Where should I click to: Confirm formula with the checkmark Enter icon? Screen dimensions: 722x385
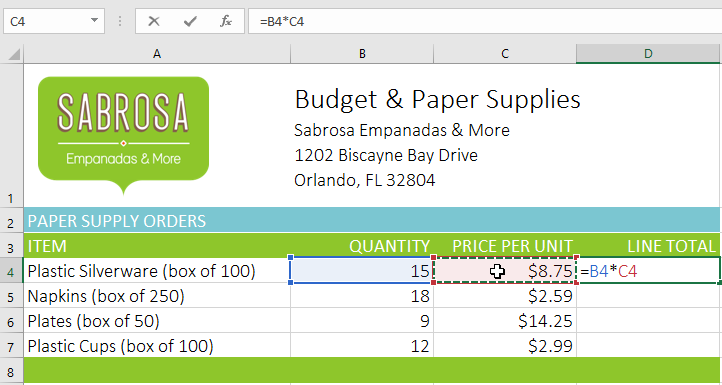click(x=190, y=21)
